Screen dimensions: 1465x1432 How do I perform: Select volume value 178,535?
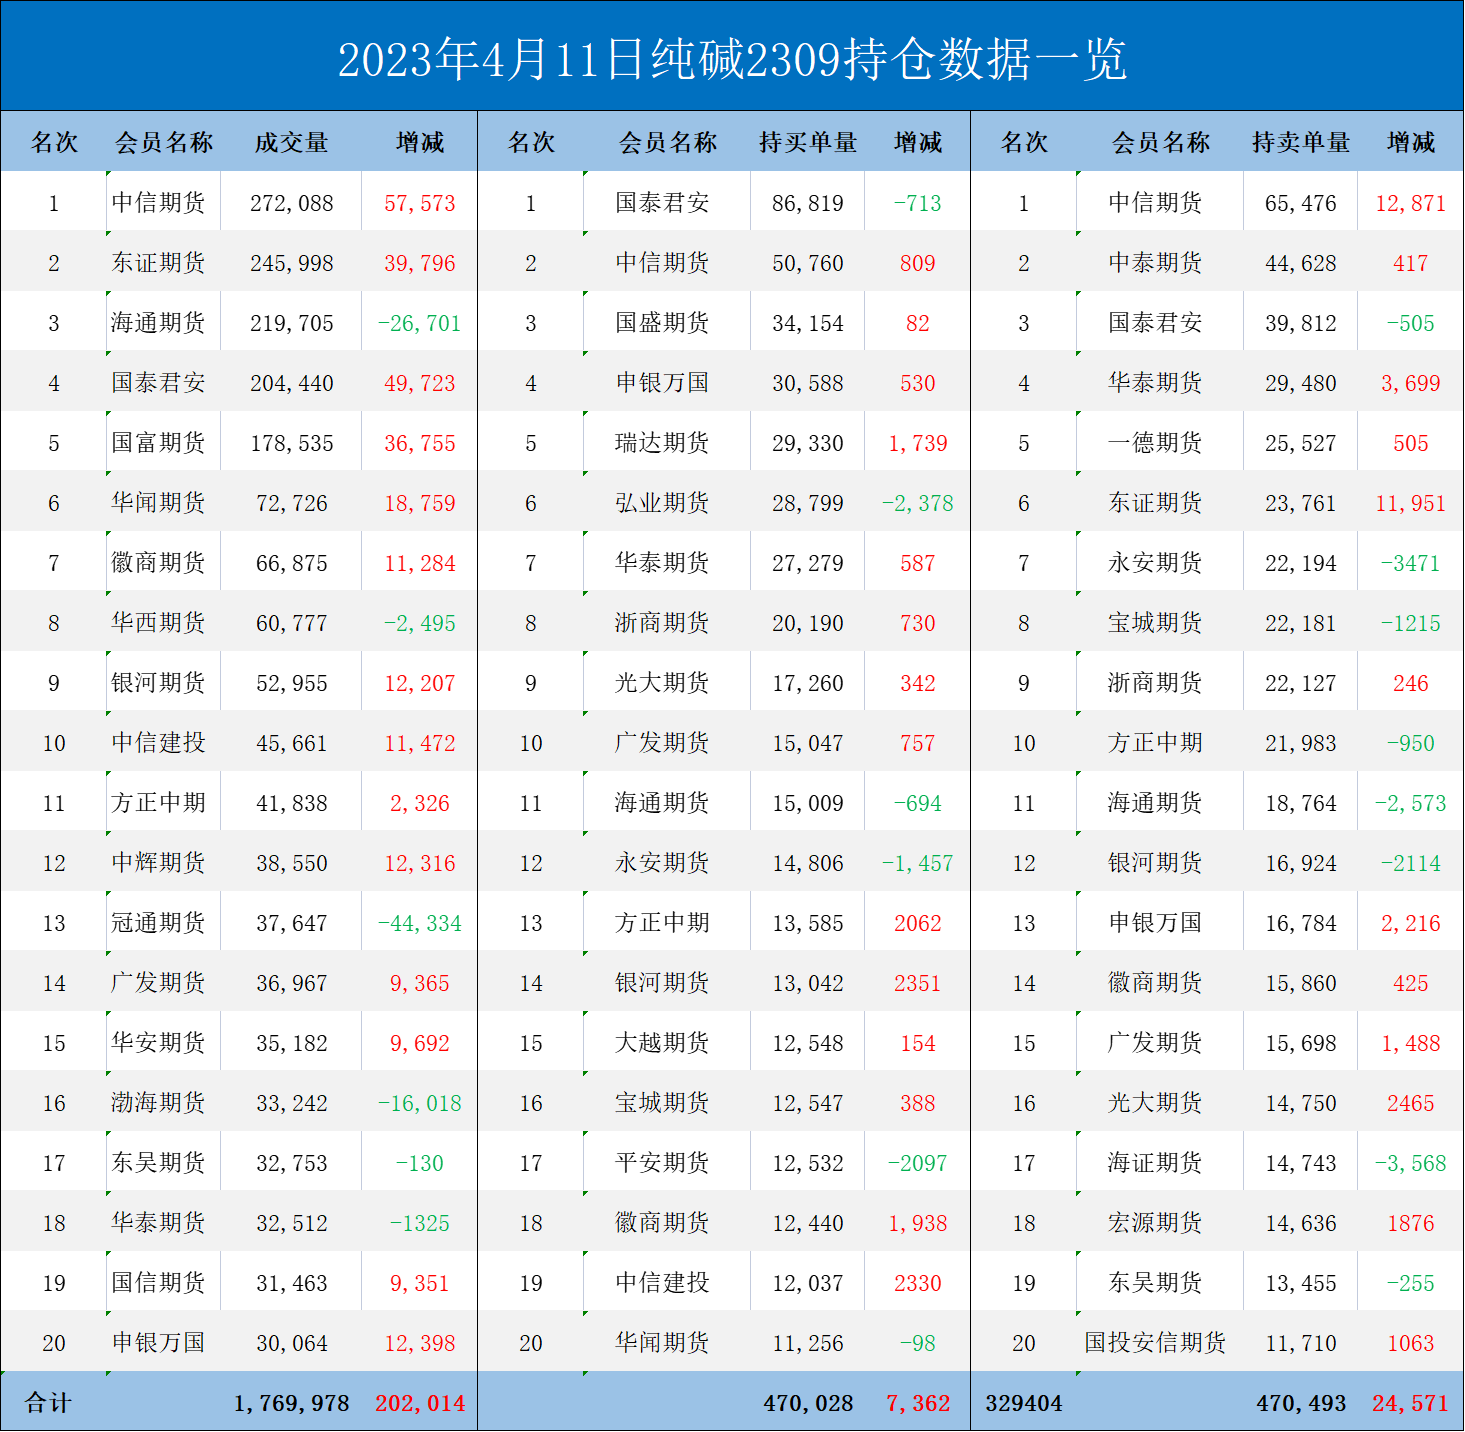(x=292, y=443)
